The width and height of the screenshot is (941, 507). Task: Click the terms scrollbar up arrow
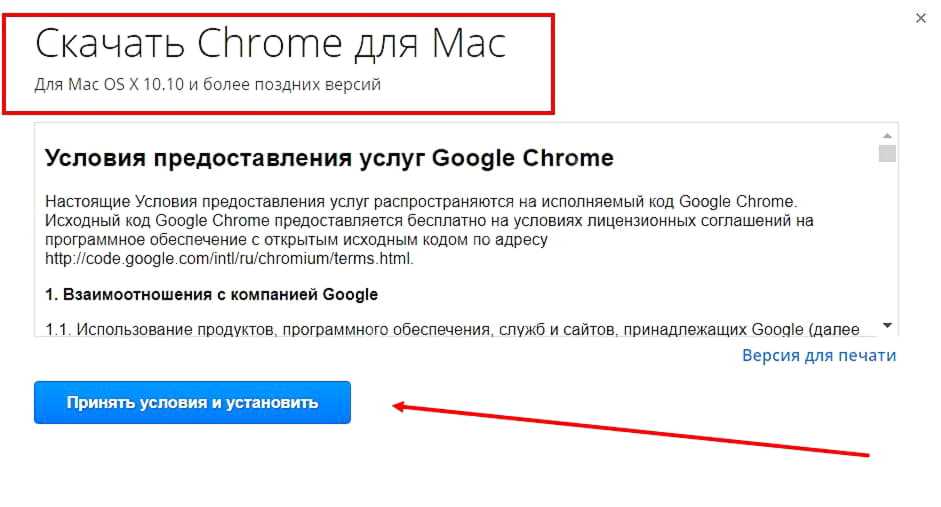887,136
